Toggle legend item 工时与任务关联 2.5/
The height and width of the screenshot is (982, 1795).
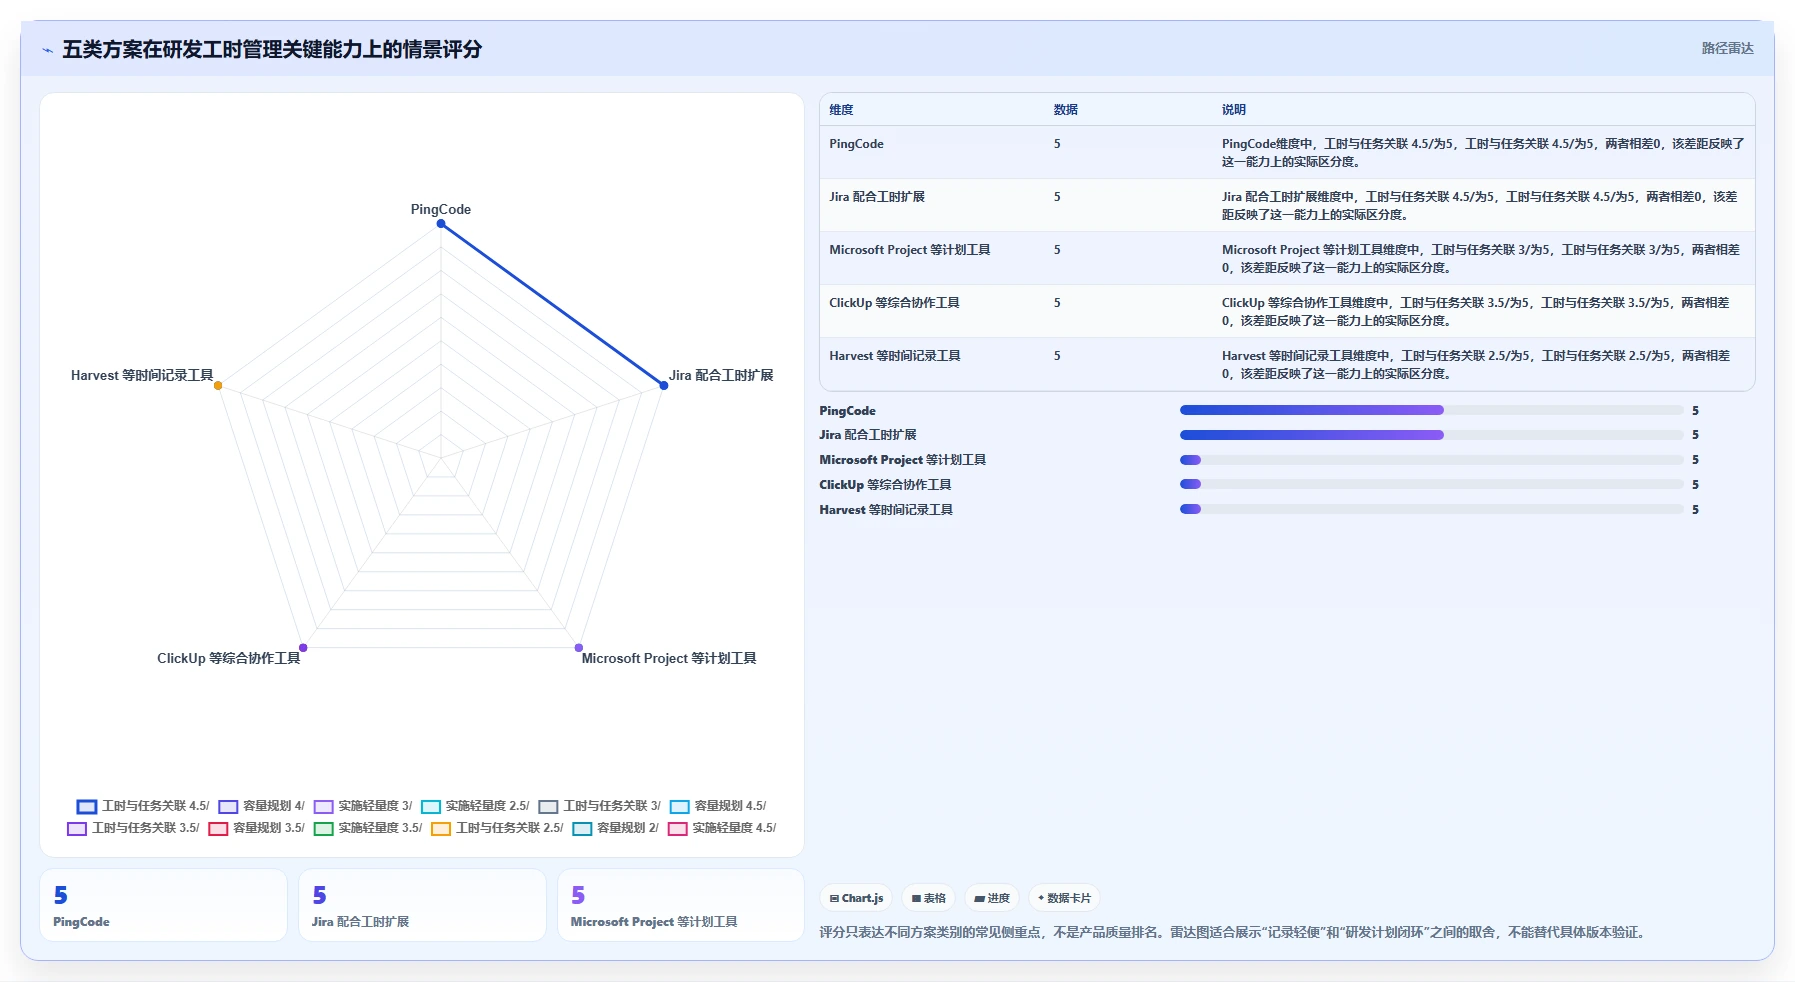point(498,828)
